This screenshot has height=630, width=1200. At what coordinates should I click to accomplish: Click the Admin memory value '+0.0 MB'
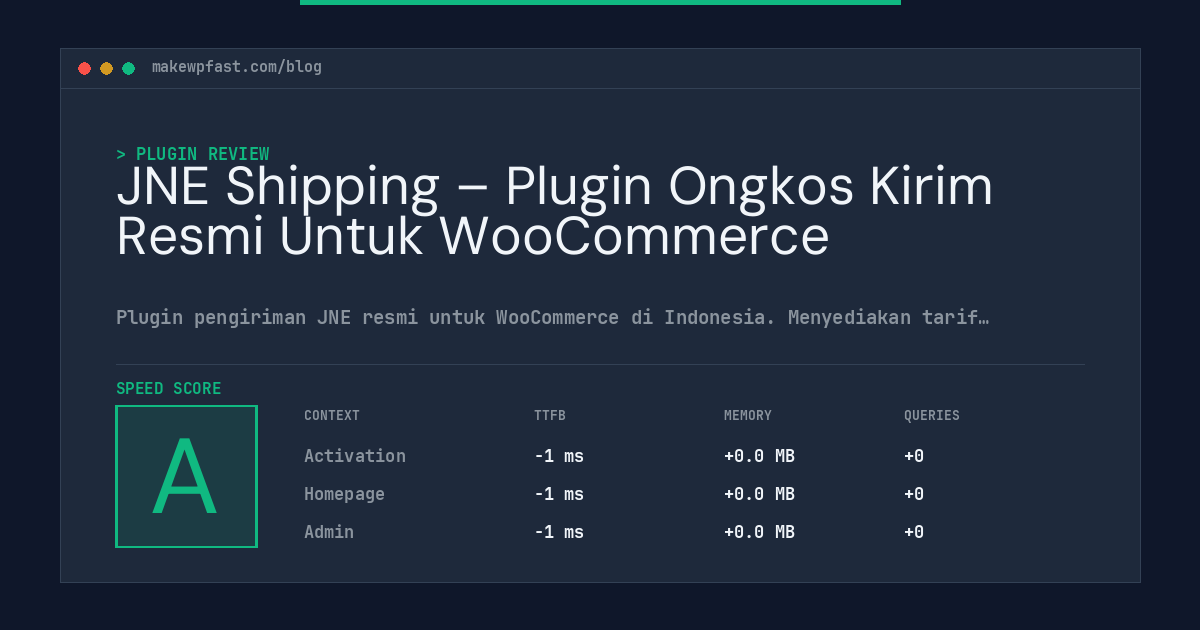point(759,532)
